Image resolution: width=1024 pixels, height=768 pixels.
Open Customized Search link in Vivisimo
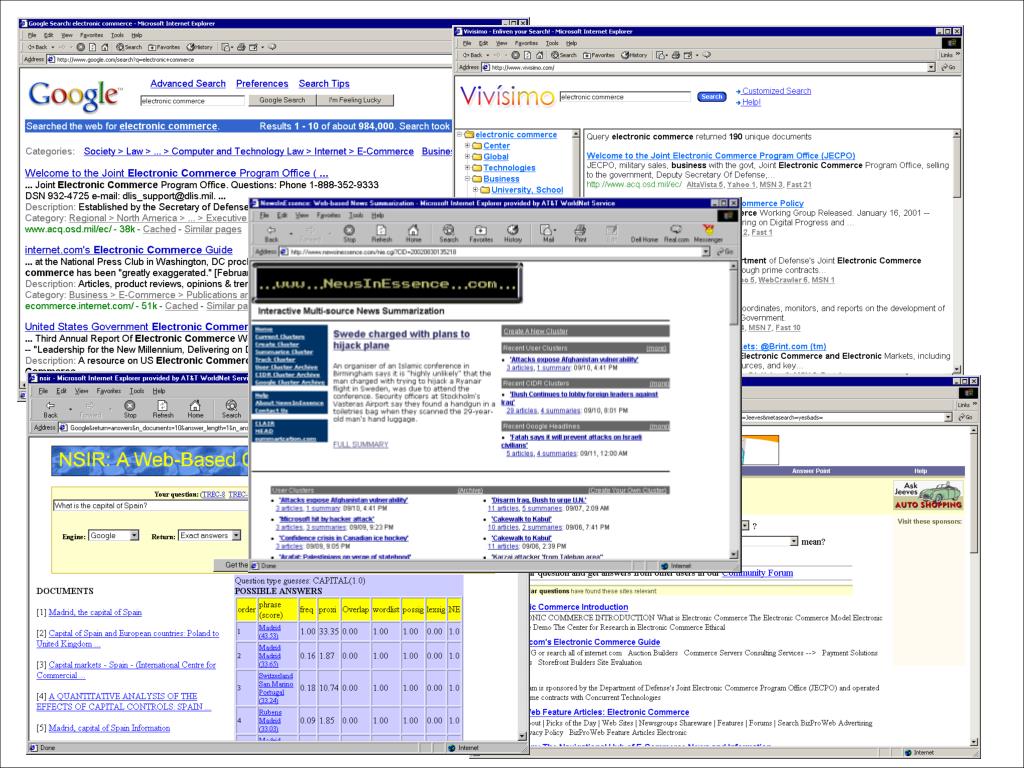click(x=776, y=91)
